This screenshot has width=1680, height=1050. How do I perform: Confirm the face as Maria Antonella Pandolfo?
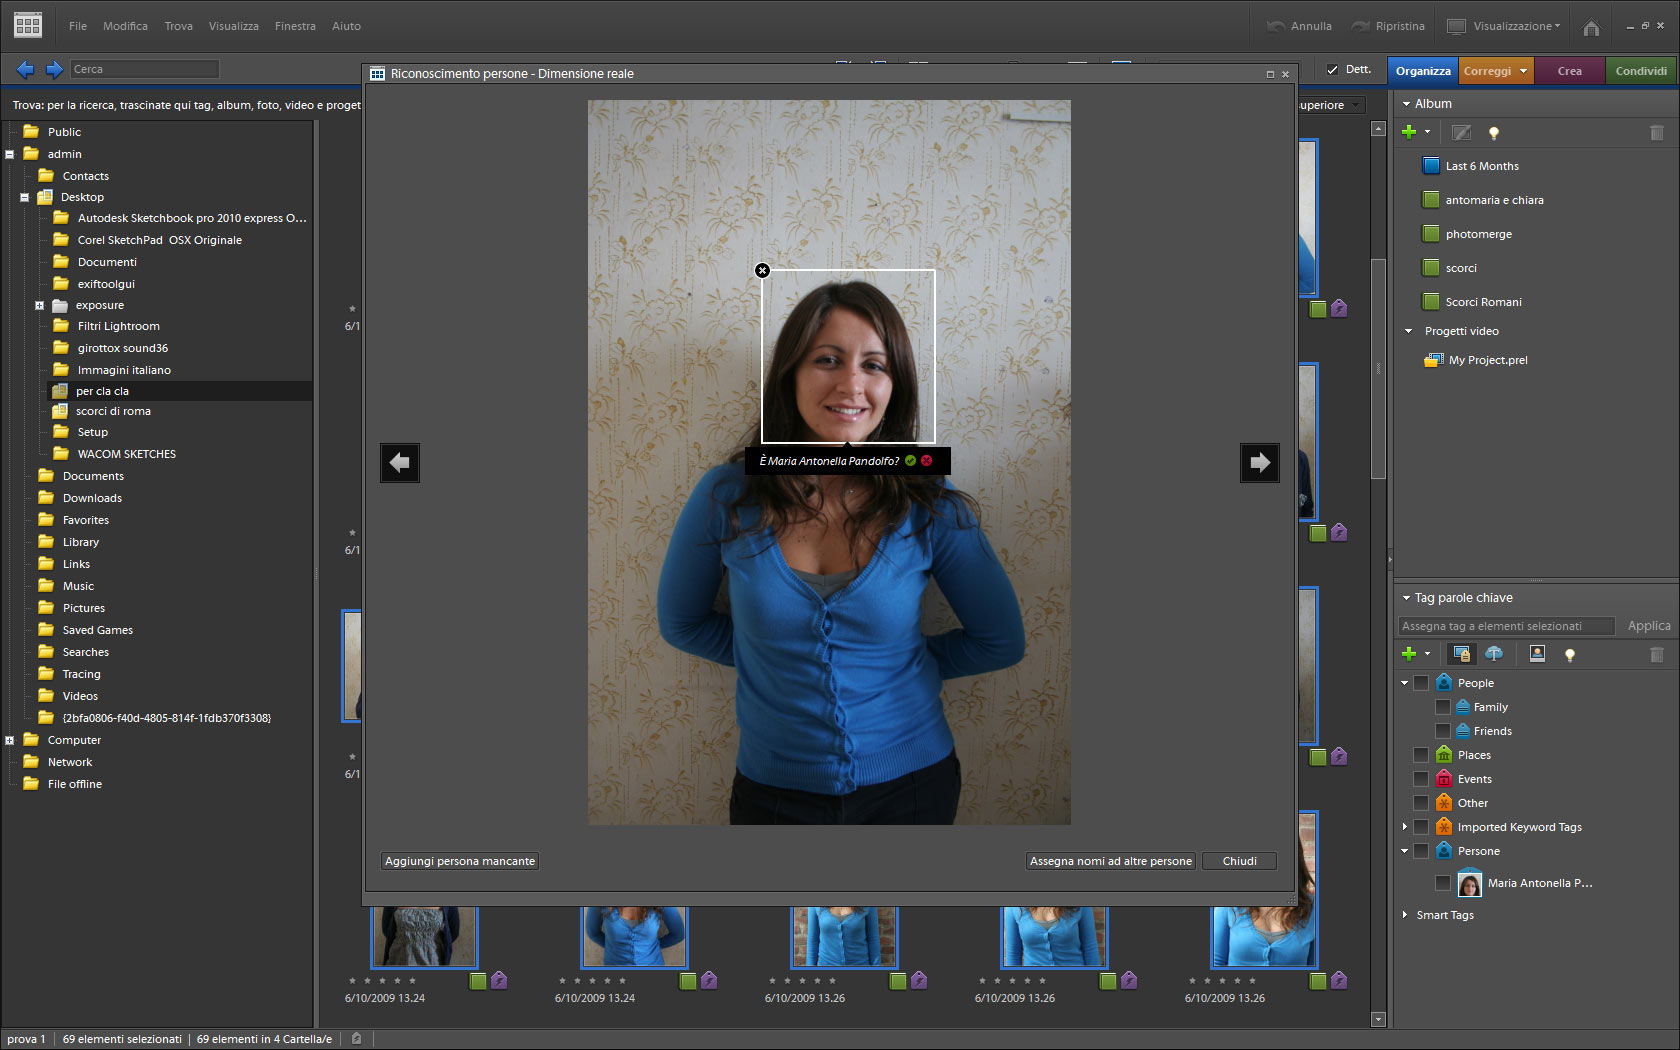pos(910,461)
